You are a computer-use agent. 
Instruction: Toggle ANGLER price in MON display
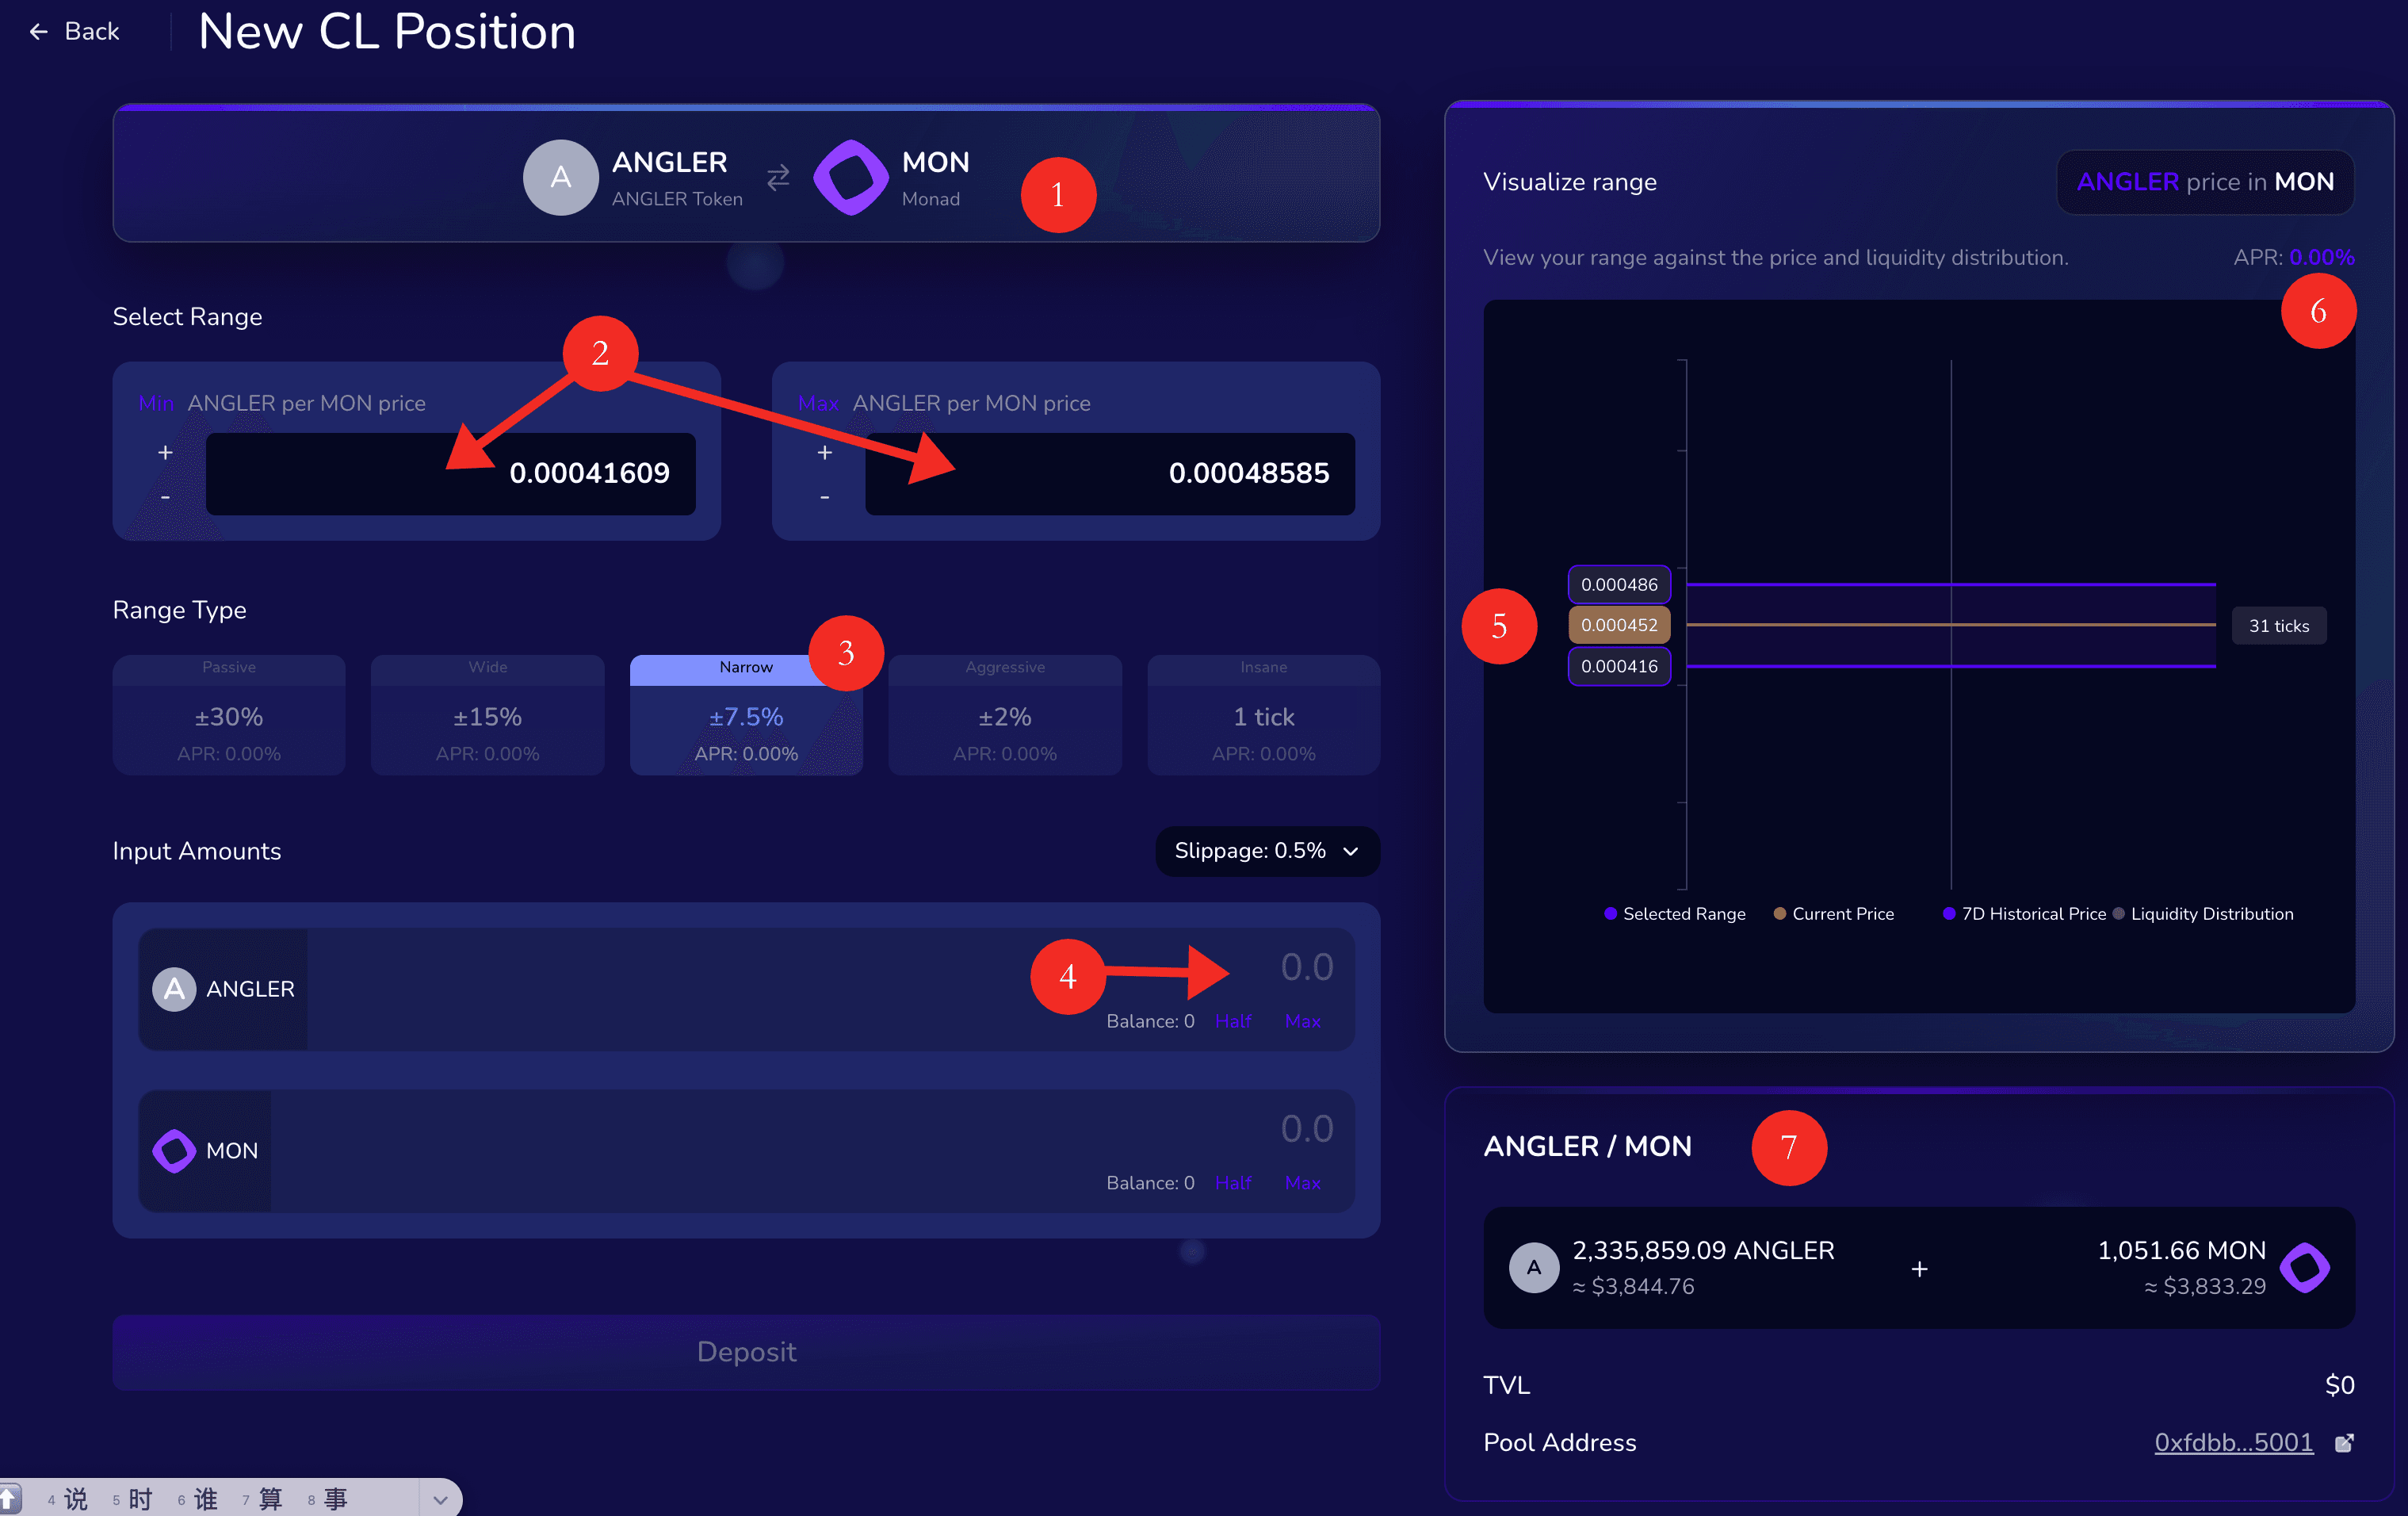point(2204,182)
